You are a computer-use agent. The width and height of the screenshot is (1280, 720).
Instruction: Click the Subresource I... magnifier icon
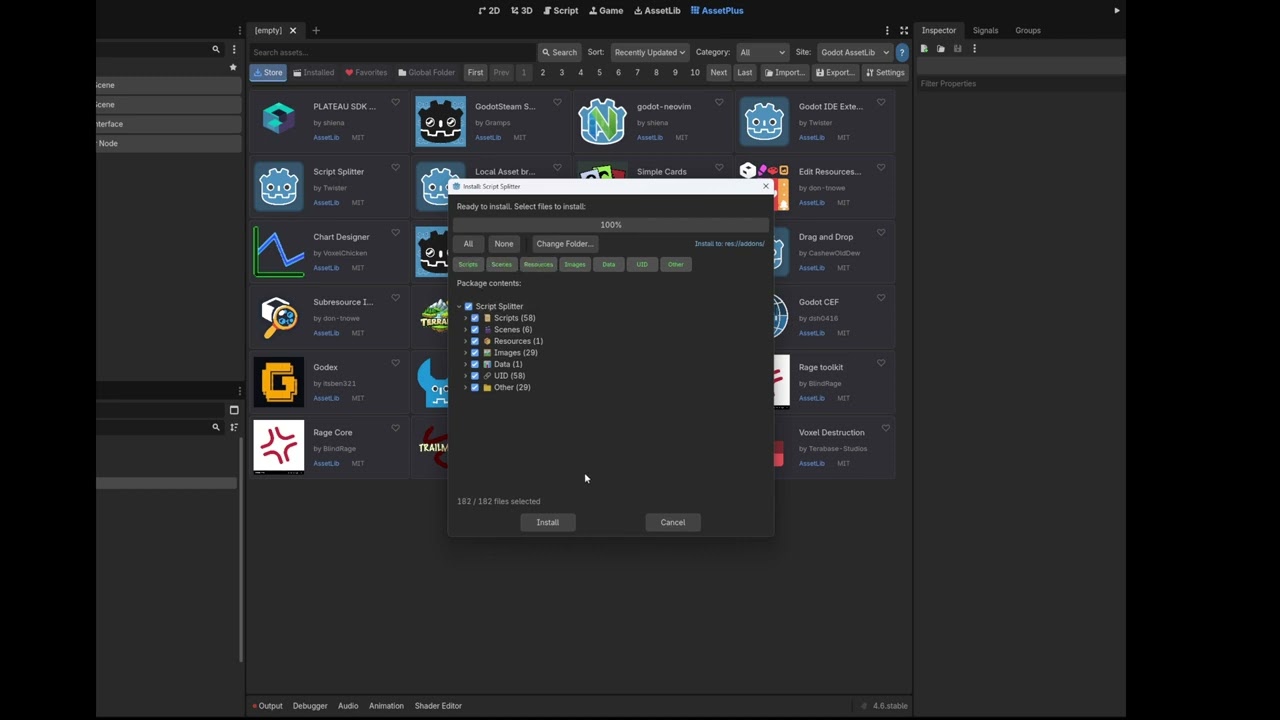[279, 317]
